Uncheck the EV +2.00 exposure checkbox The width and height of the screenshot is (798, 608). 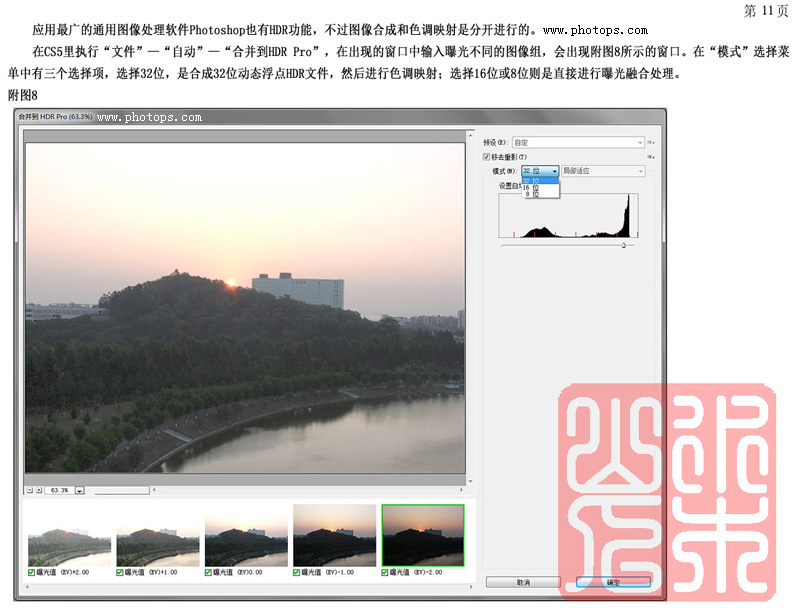[x=32, y=572]
